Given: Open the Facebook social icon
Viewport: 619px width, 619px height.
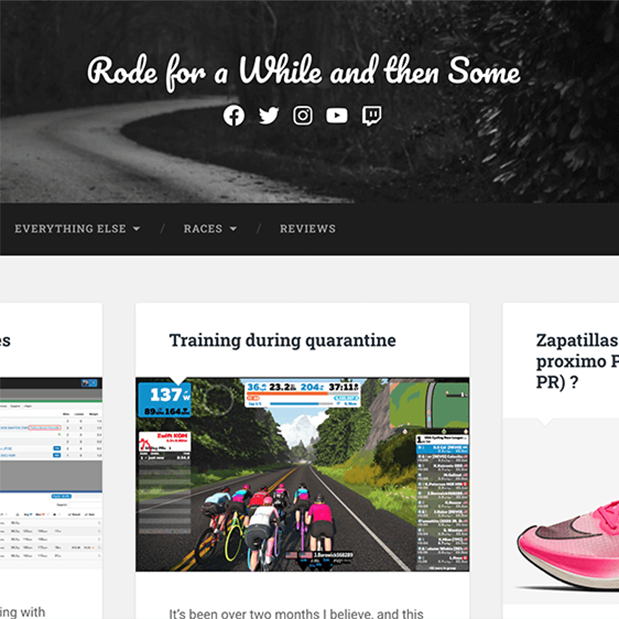Looking at the screenshot, I should point(234,116).
